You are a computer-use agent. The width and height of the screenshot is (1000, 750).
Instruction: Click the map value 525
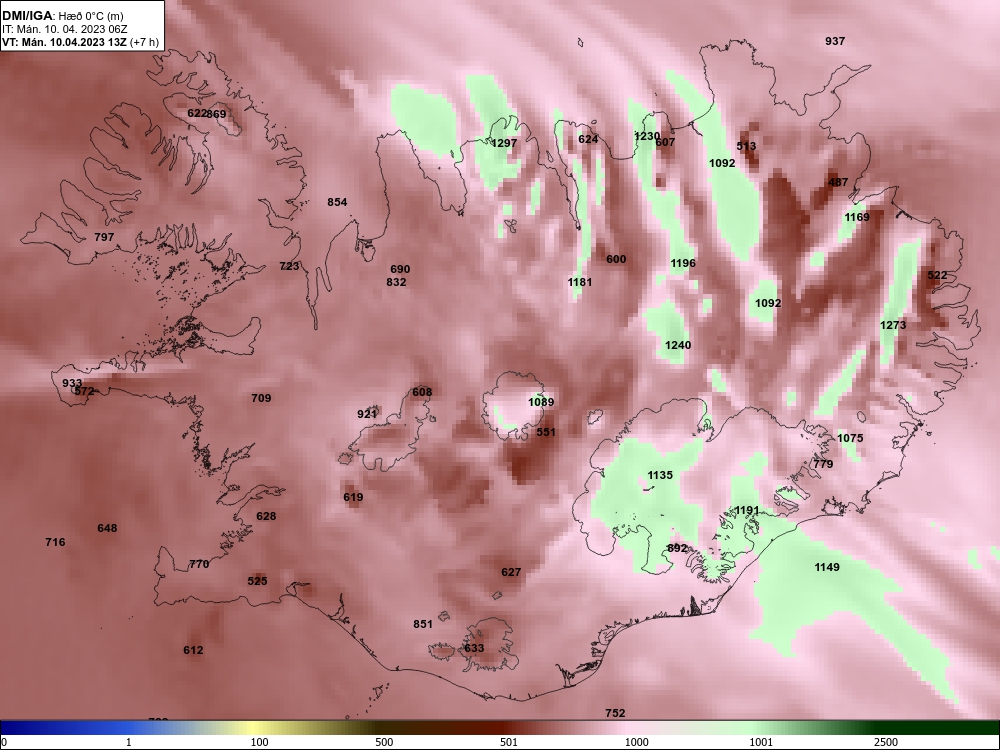[258, 582]
